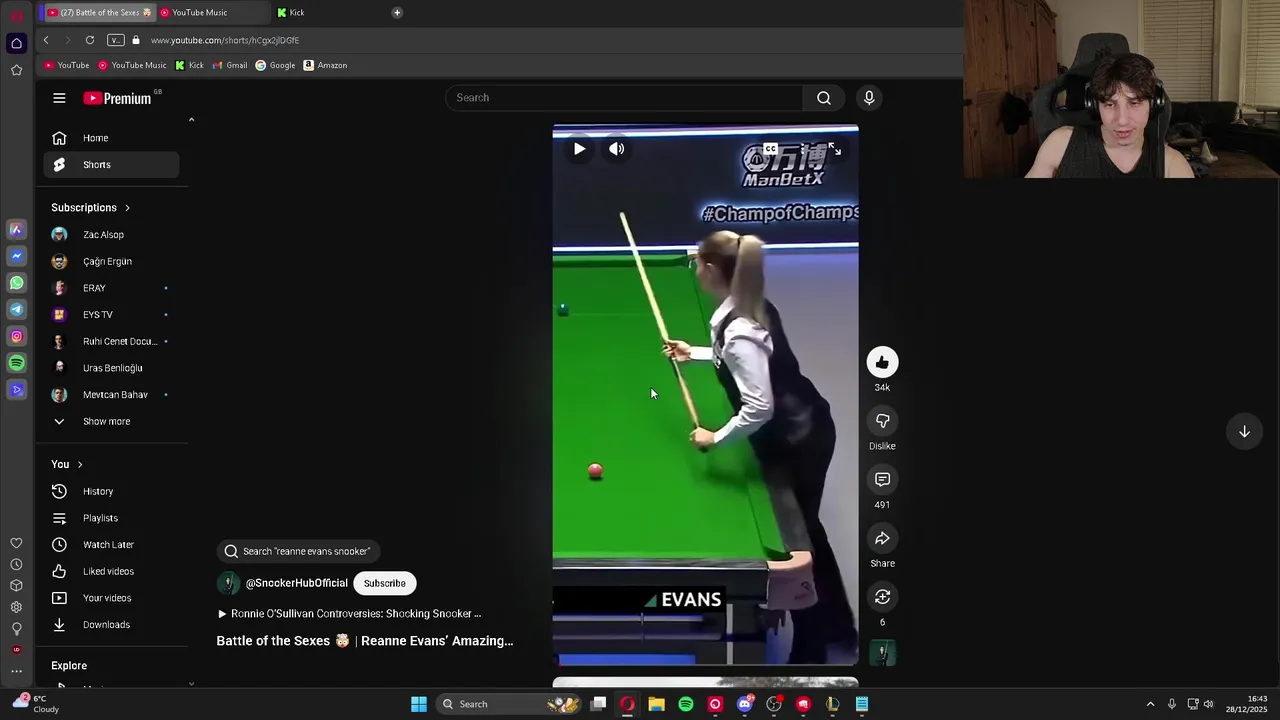The height and width of the screenshot is (720, 1280).
Task: Open the 491 comments panel
Action: pyautogui.click(x=882, y=480)
